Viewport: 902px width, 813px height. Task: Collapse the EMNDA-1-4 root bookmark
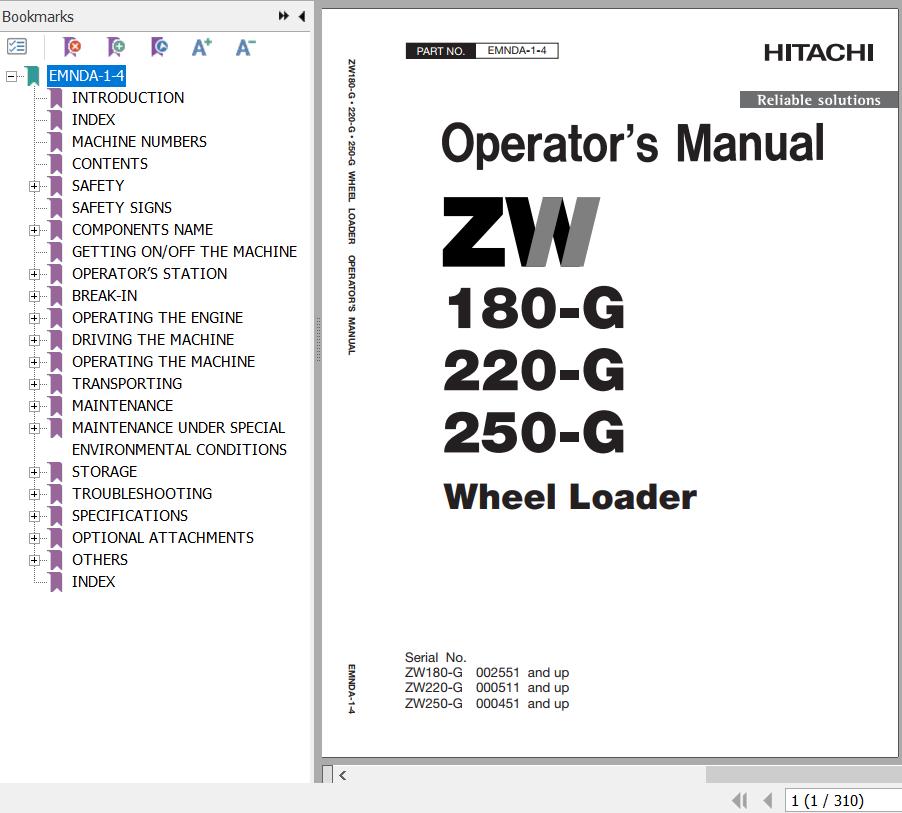pos(11,76)
